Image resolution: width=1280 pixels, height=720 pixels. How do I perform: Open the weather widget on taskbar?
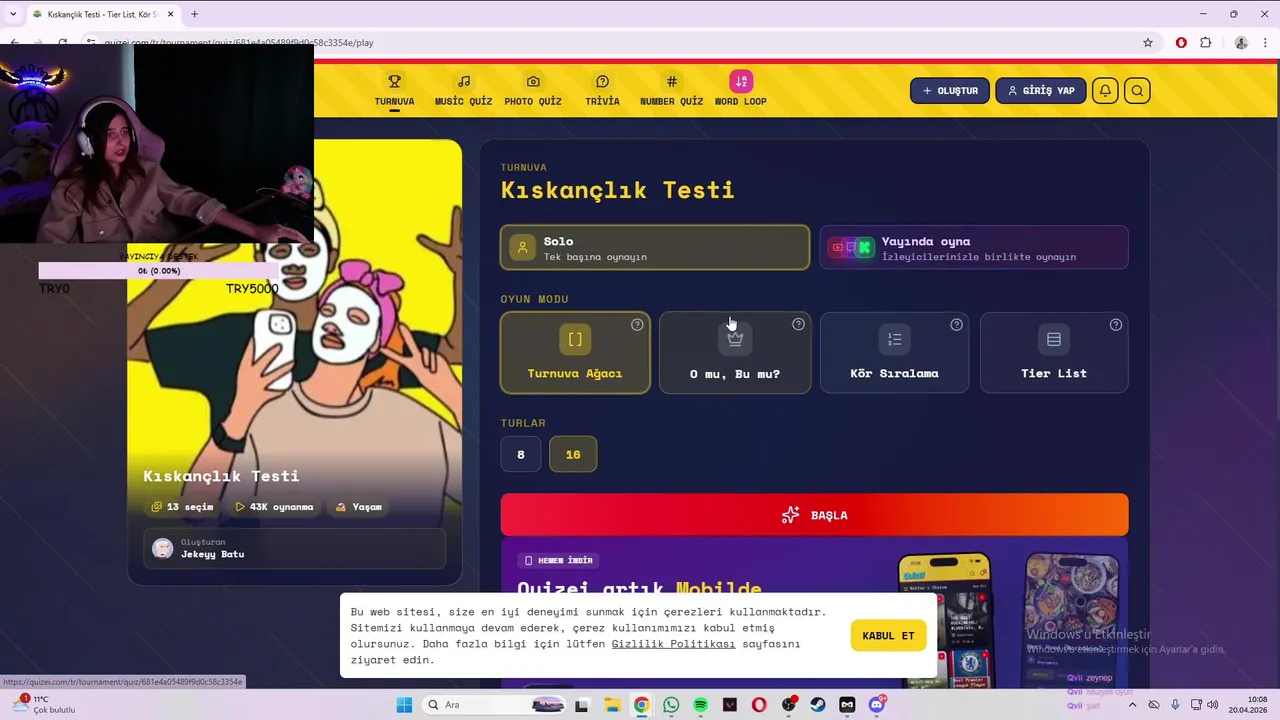[42, 705]
